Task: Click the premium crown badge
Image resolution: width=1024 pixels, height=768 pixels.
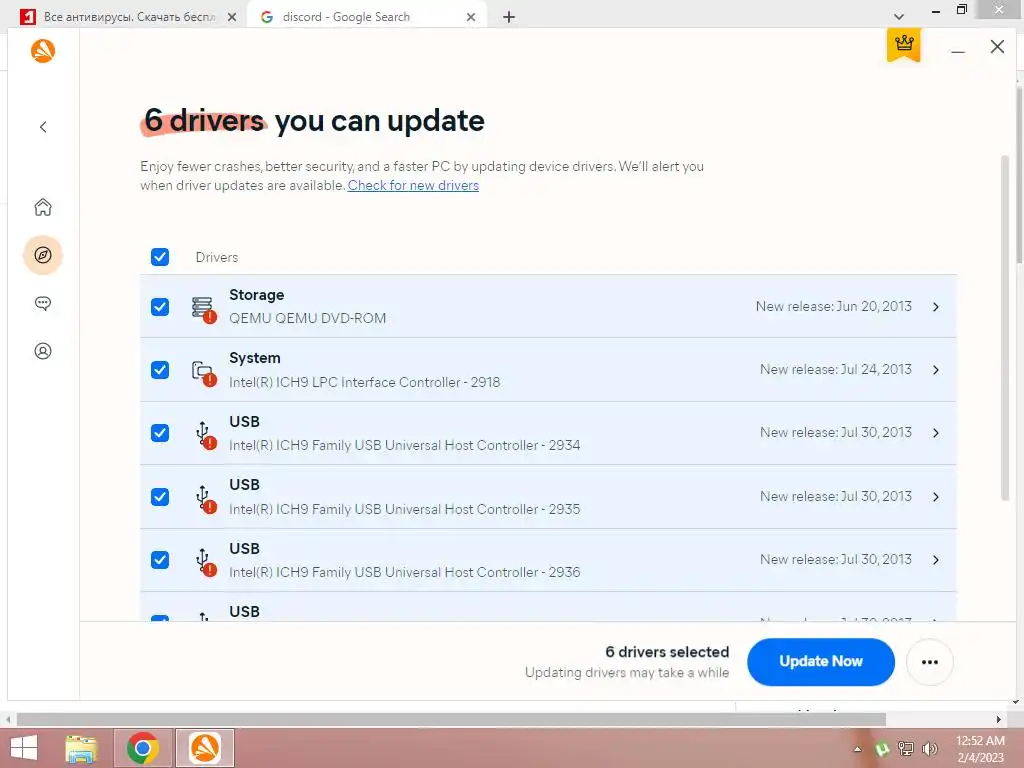Action: point(904,45)
